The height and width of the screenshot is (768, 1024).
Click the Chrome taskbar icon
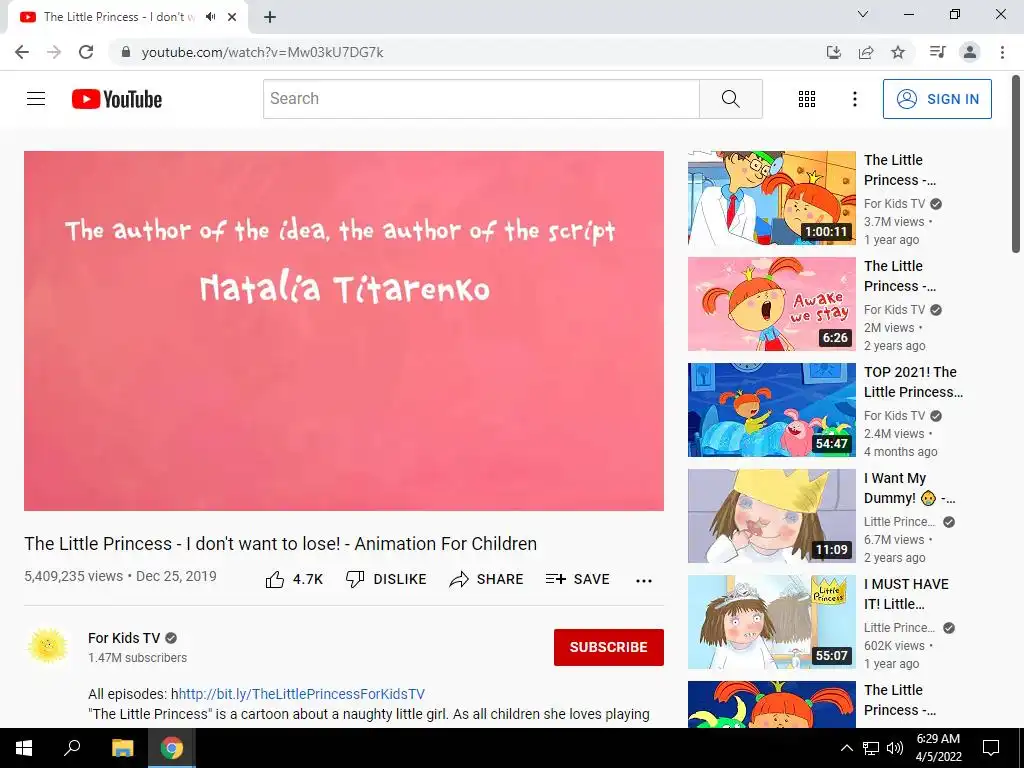pos(172,748)
